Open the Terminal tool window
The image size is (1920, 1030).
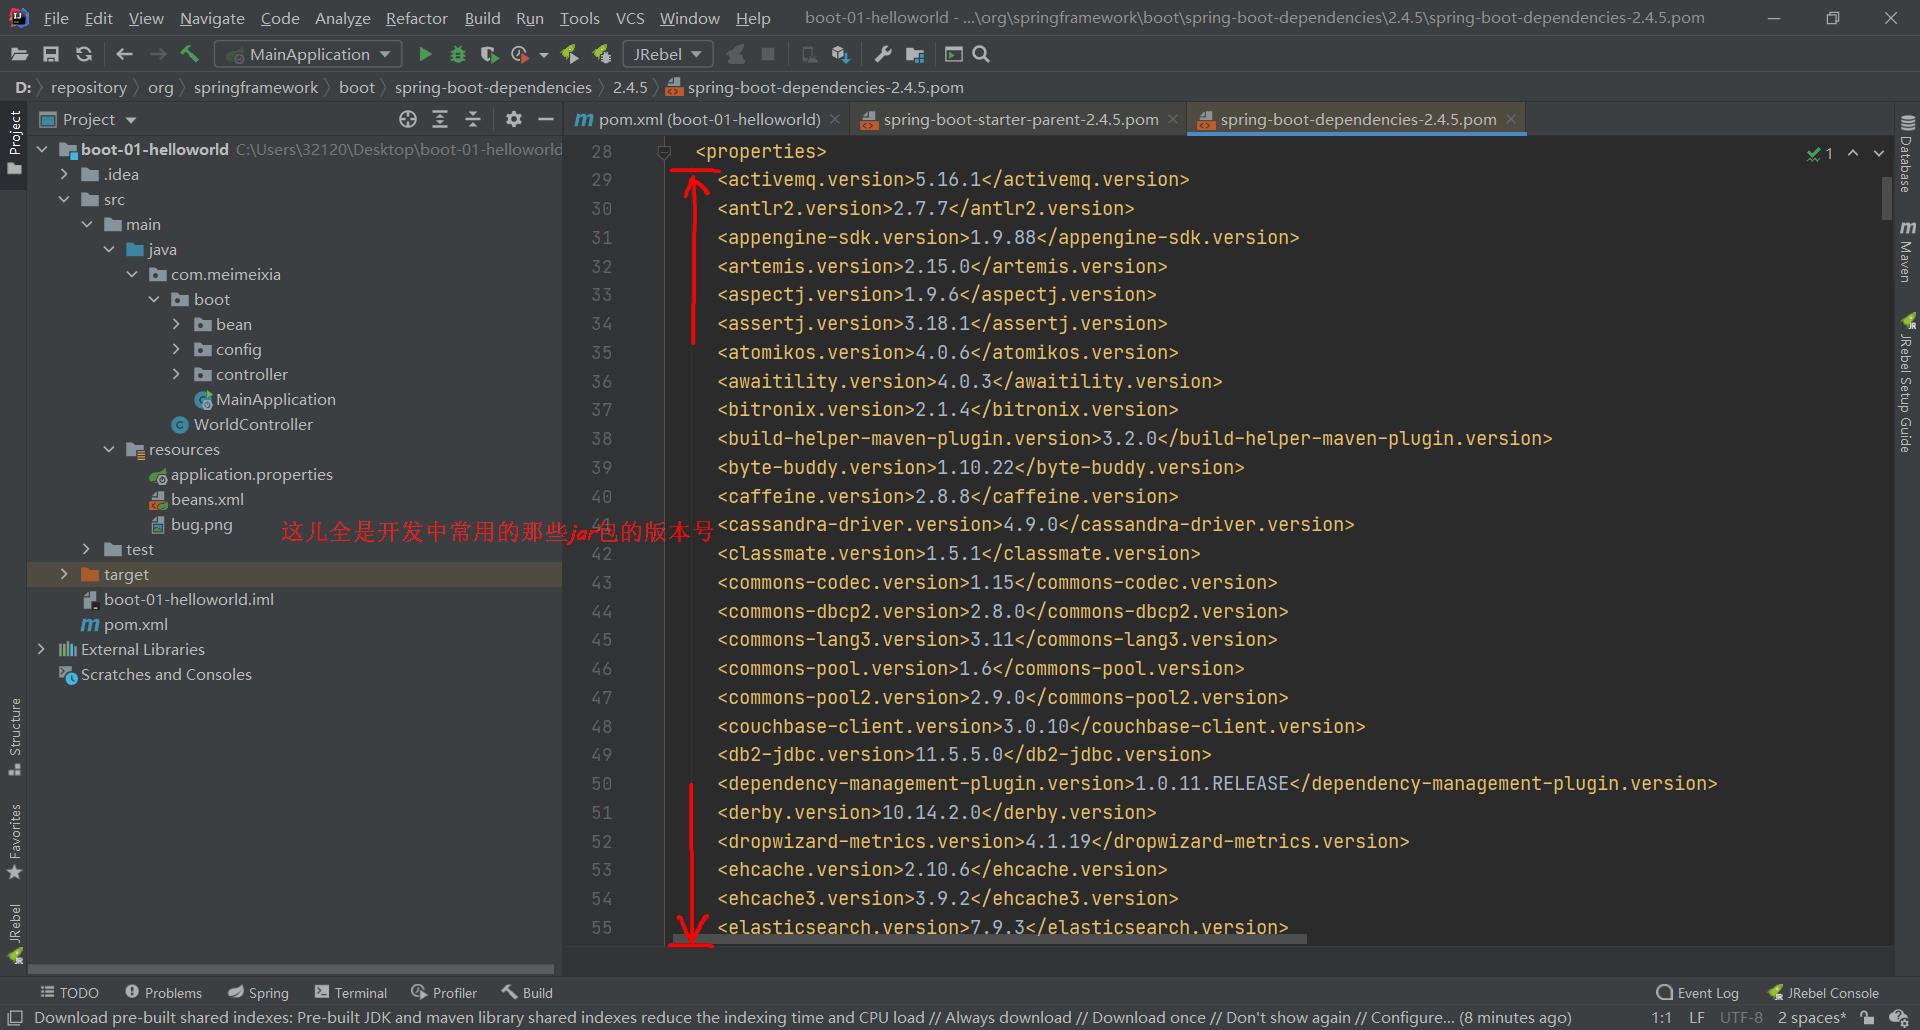pos(351,992)
